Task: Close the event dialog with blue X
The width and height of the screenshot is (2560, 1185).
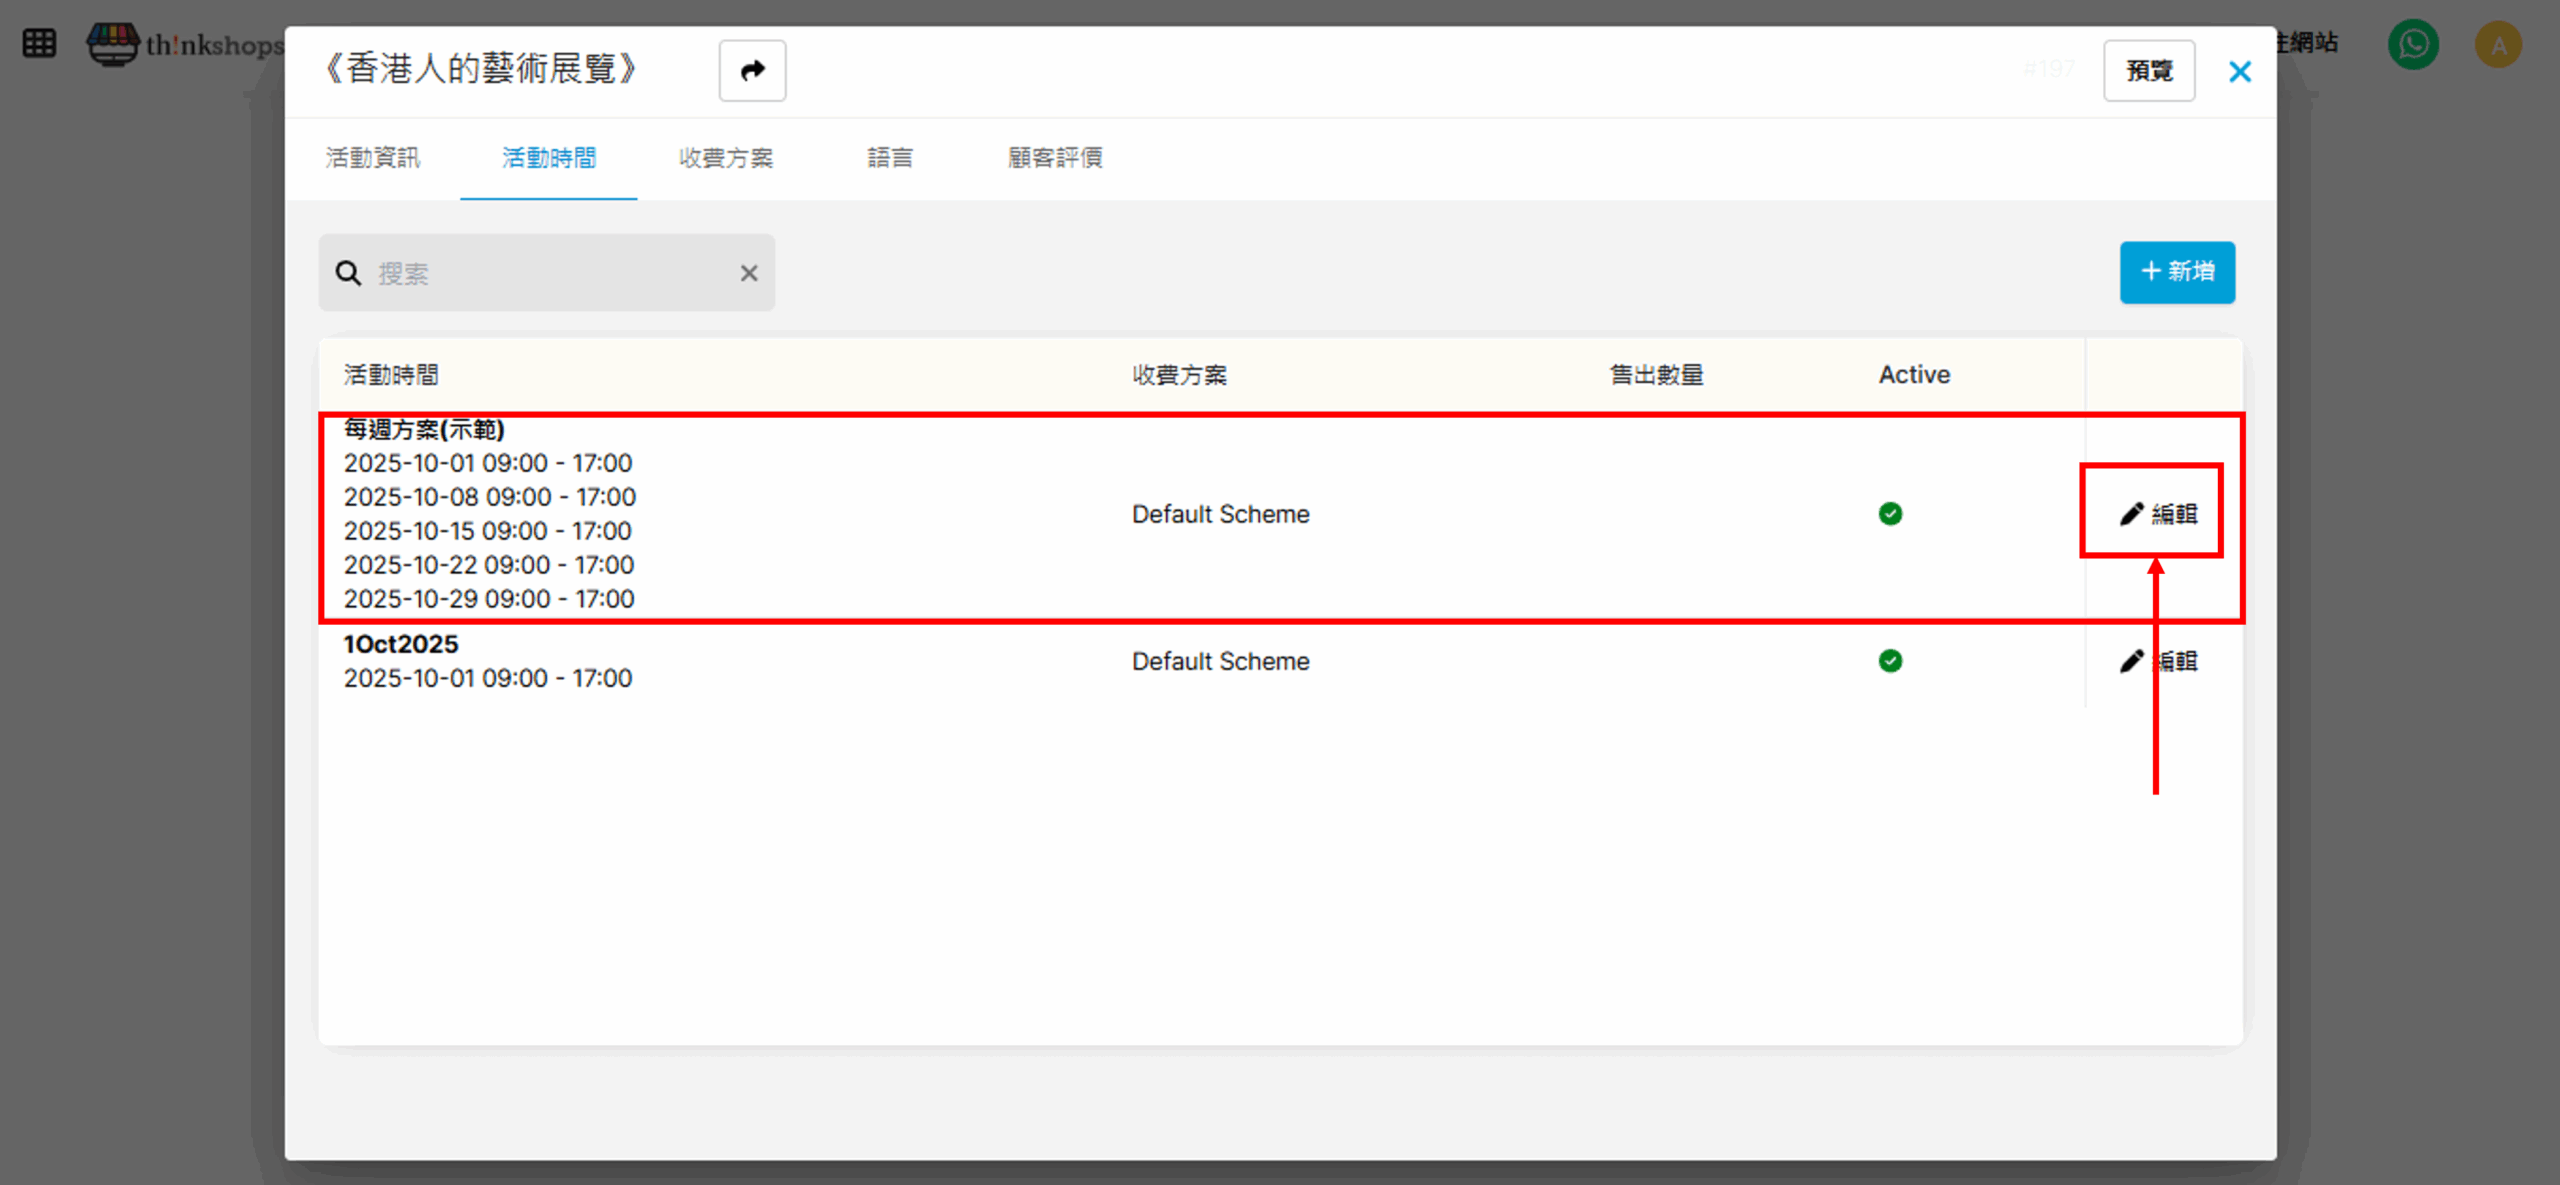Action: tap(2239, 71)
